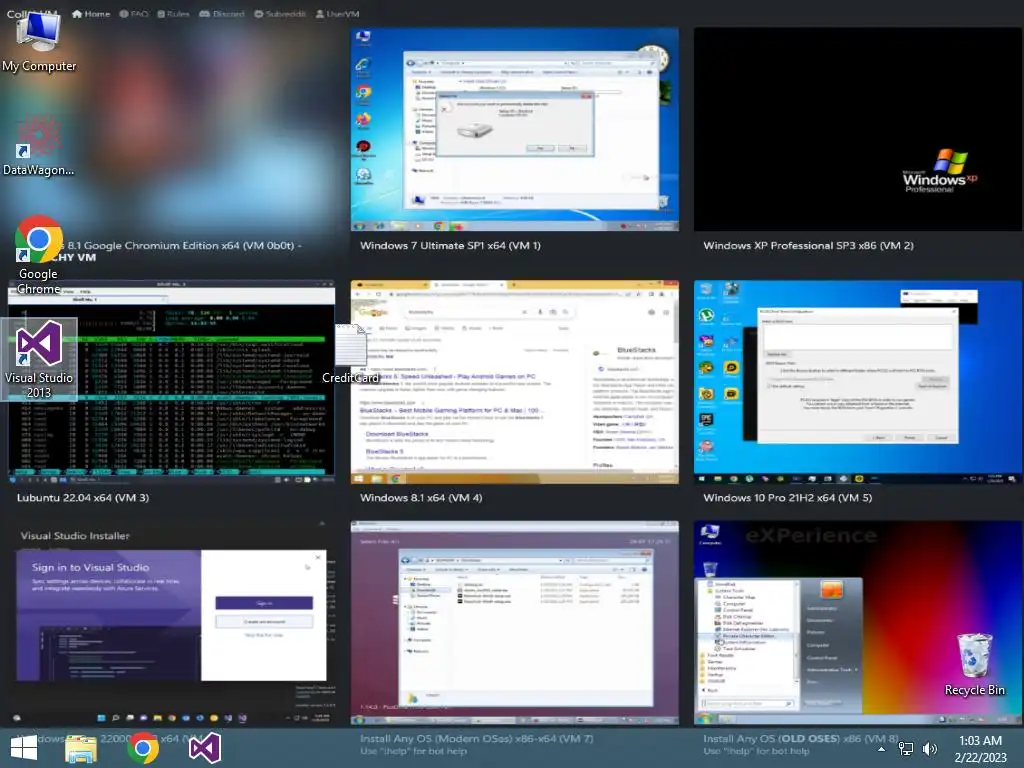Select the Visual Studio 2013 desktop icon

[x=39, y=359]
